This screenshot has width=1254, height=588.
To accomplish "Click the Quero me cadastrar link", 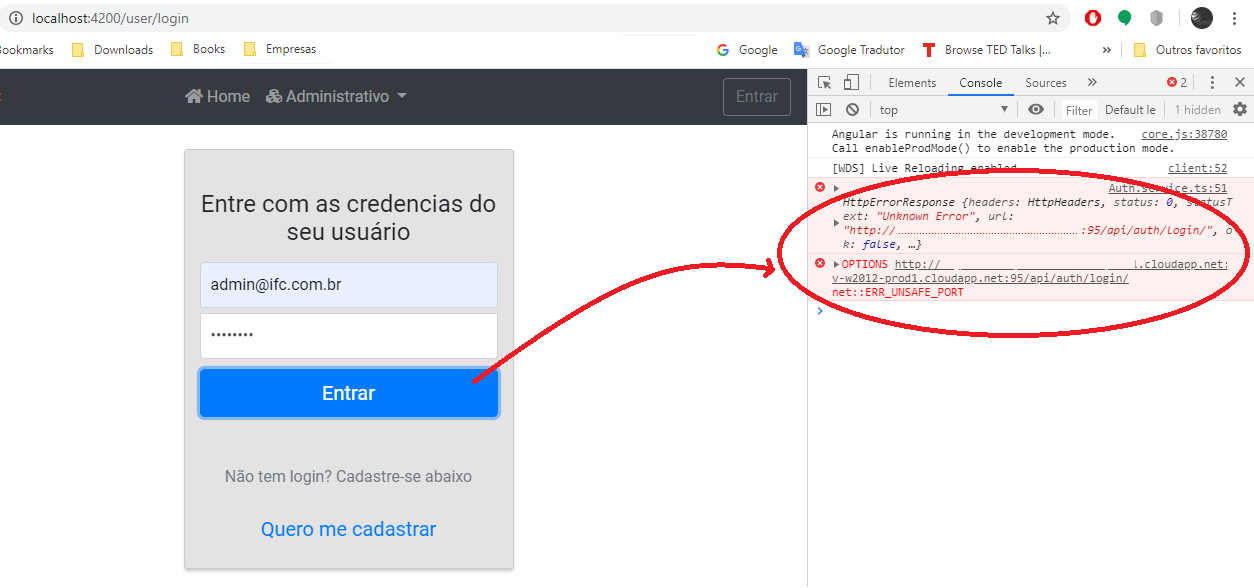I will pos(349,529).
